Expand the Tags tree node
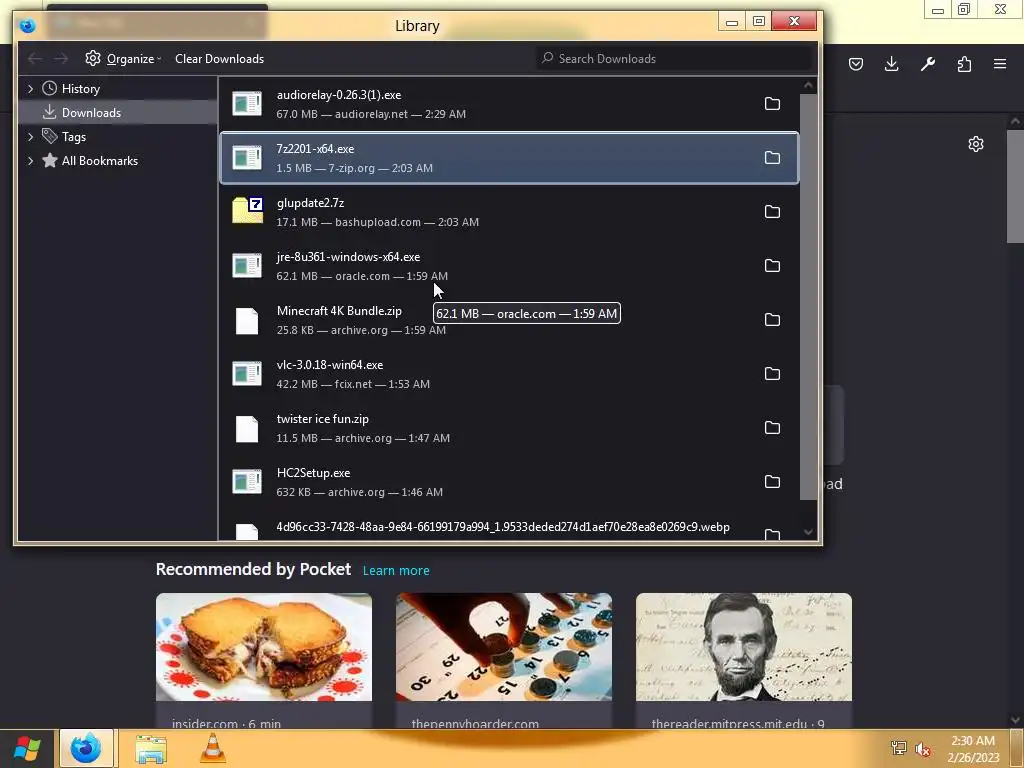This screenshot has height=768, width=1024. [x=30, y=136]
